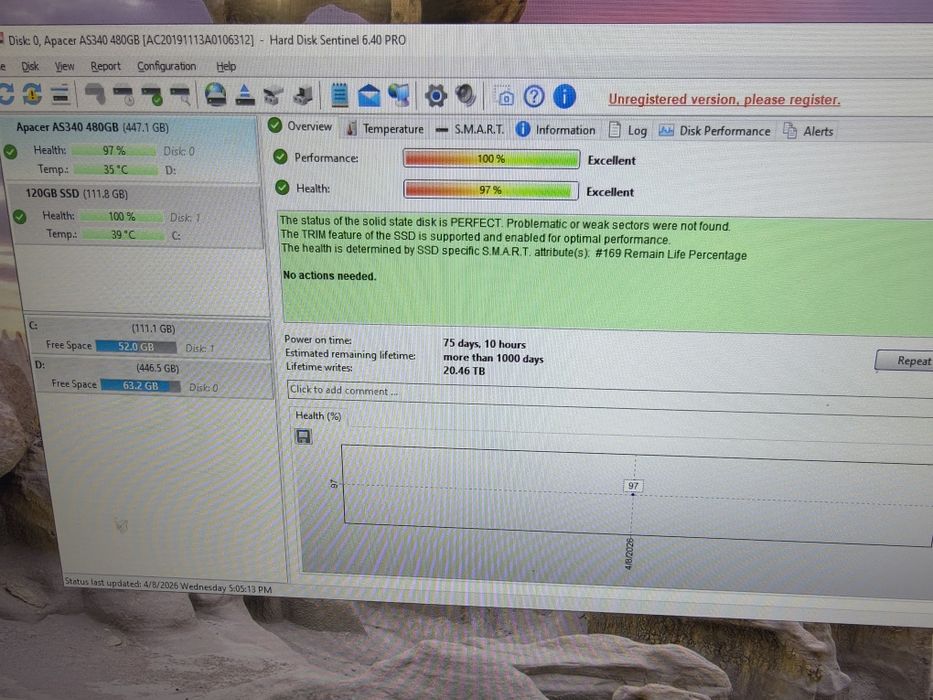The image size is (933, 700).
Task: Click the gray hard disk test icon
Action: (95, 94)
